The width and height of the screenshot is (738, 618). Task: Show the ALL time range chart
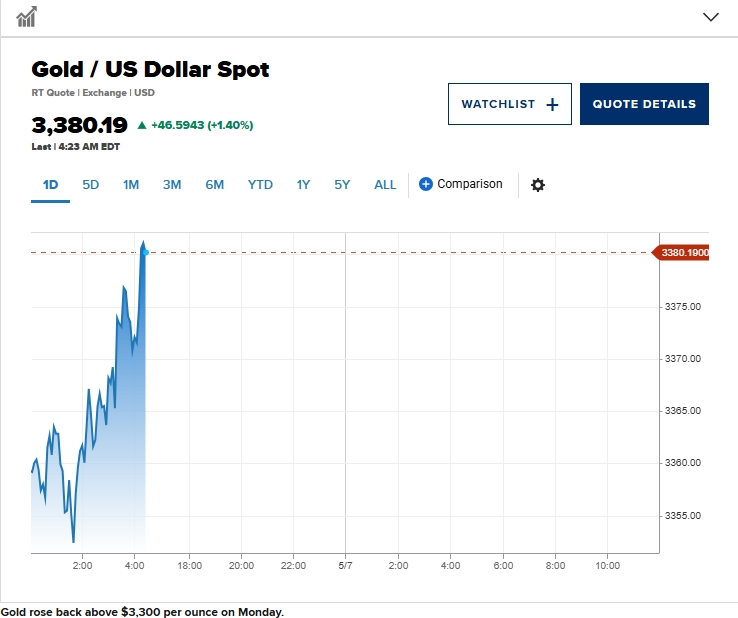coord(385,185)
